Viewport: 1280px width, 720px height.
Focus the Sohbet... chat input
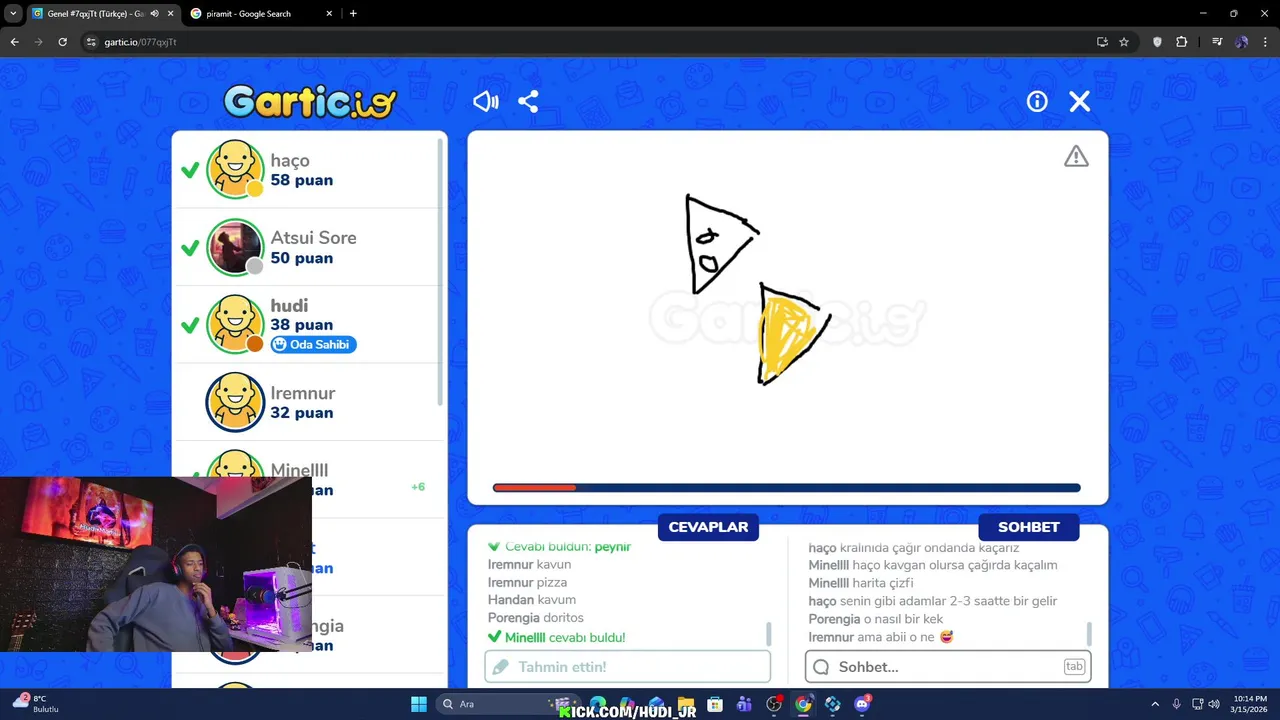948,667
